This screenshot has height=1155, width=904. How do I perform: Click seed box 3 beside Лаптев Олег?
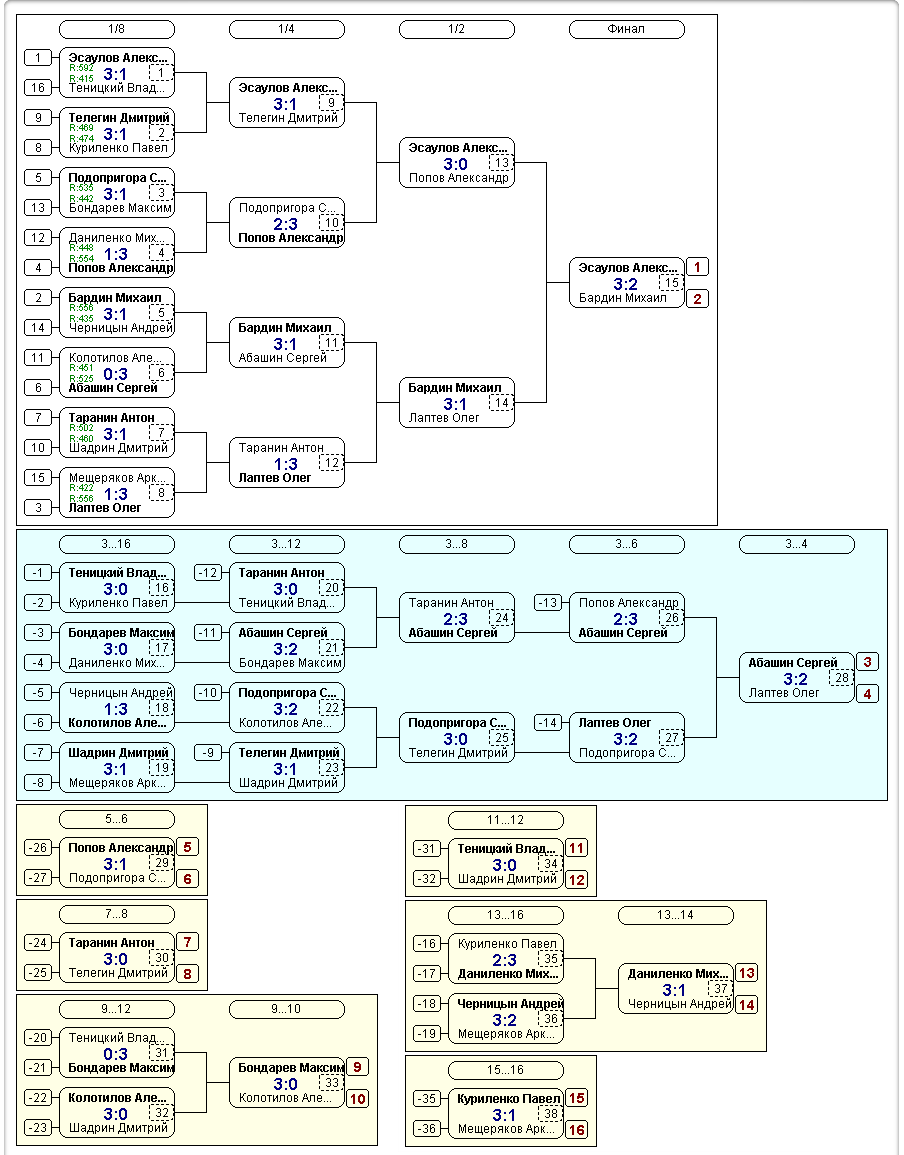coord(38,508)
